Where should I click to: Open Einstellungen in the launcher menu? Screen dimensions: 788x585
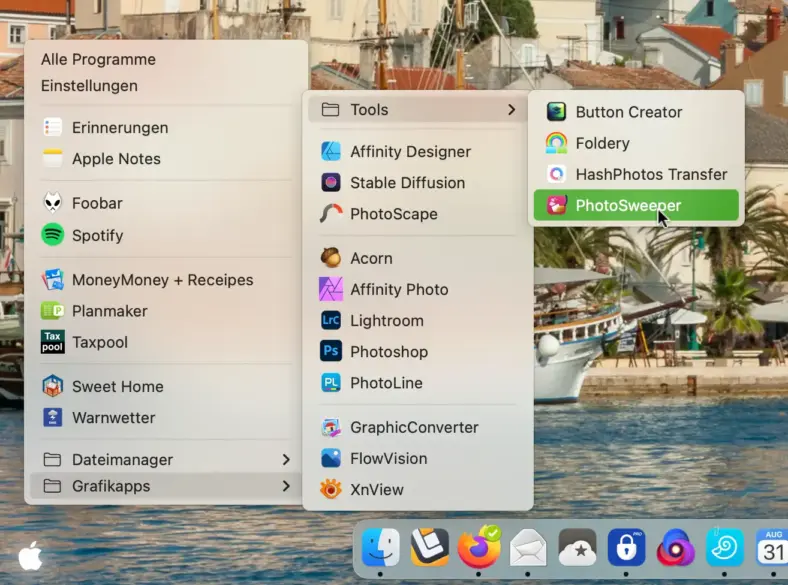89,85
